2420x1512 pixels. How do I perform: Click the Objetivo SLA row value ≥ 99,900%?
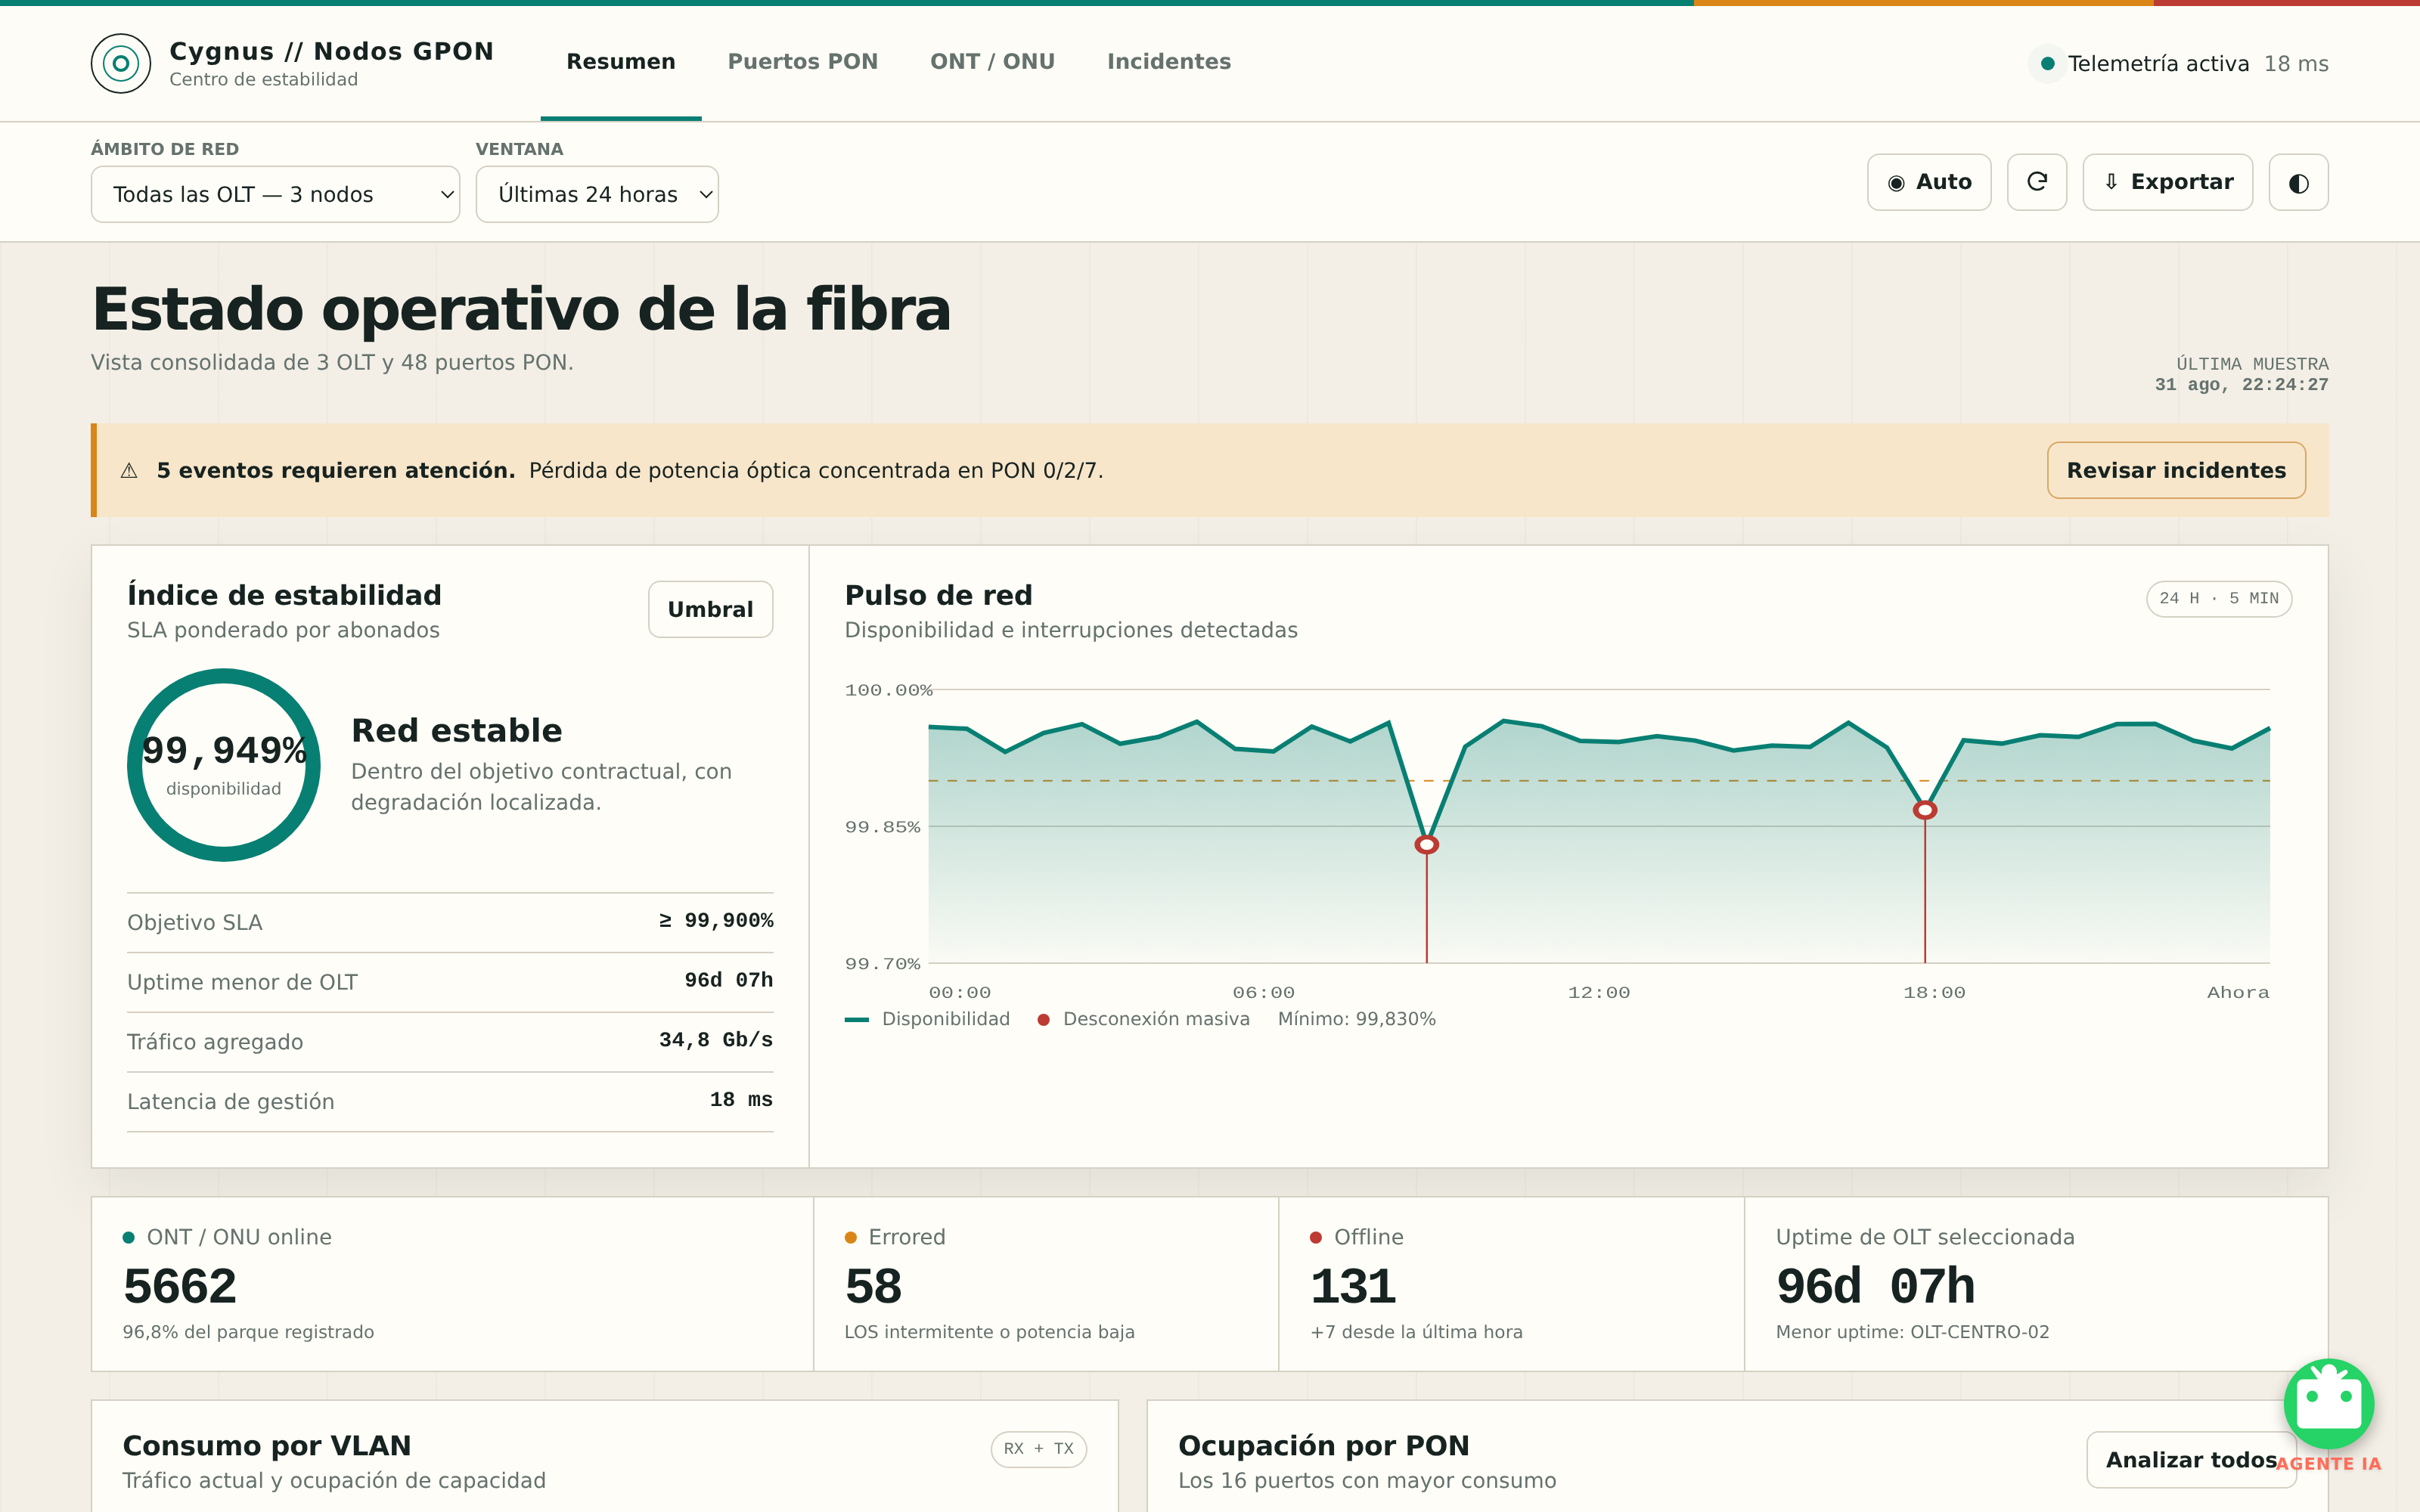(x=716, y=921)
